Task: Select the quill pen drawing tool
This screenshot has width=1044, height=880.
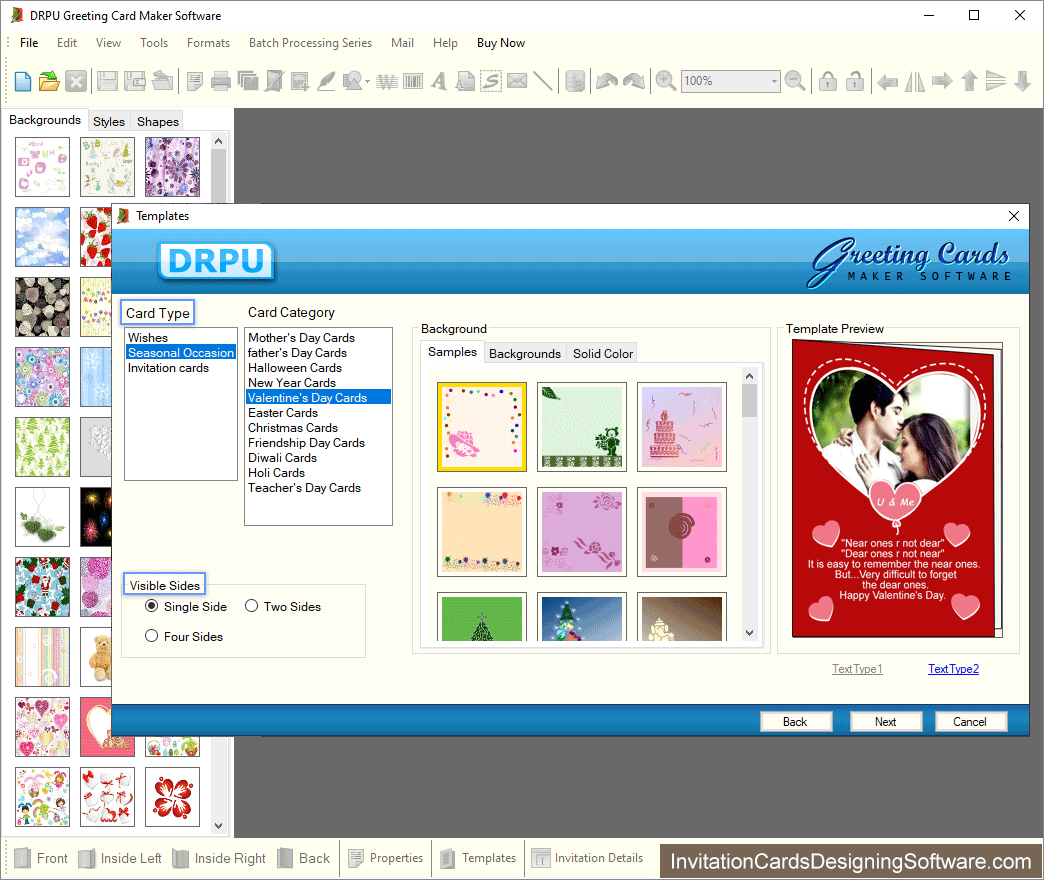Action: pyautogui.click(x=326, y=81)
